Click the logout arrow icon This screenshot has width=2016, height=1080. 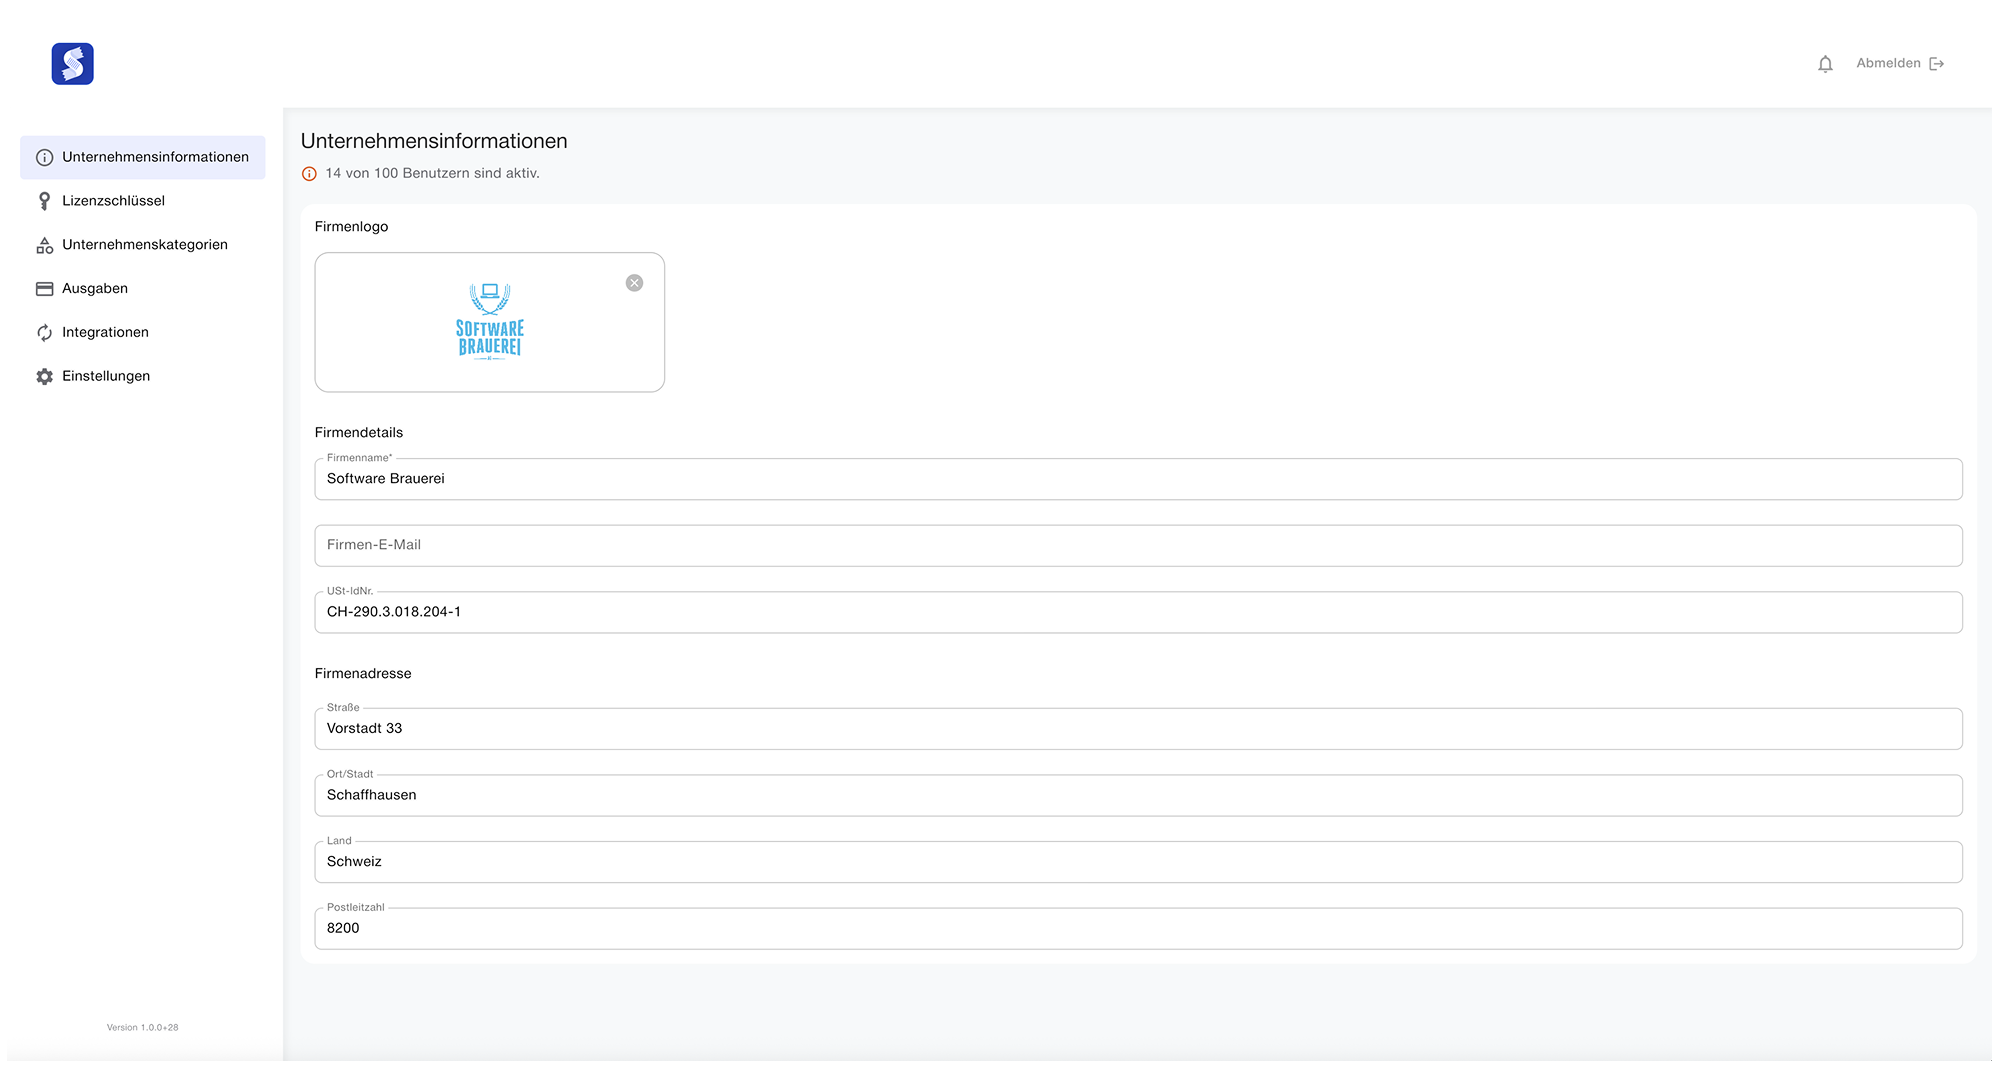pos(1937,64)
